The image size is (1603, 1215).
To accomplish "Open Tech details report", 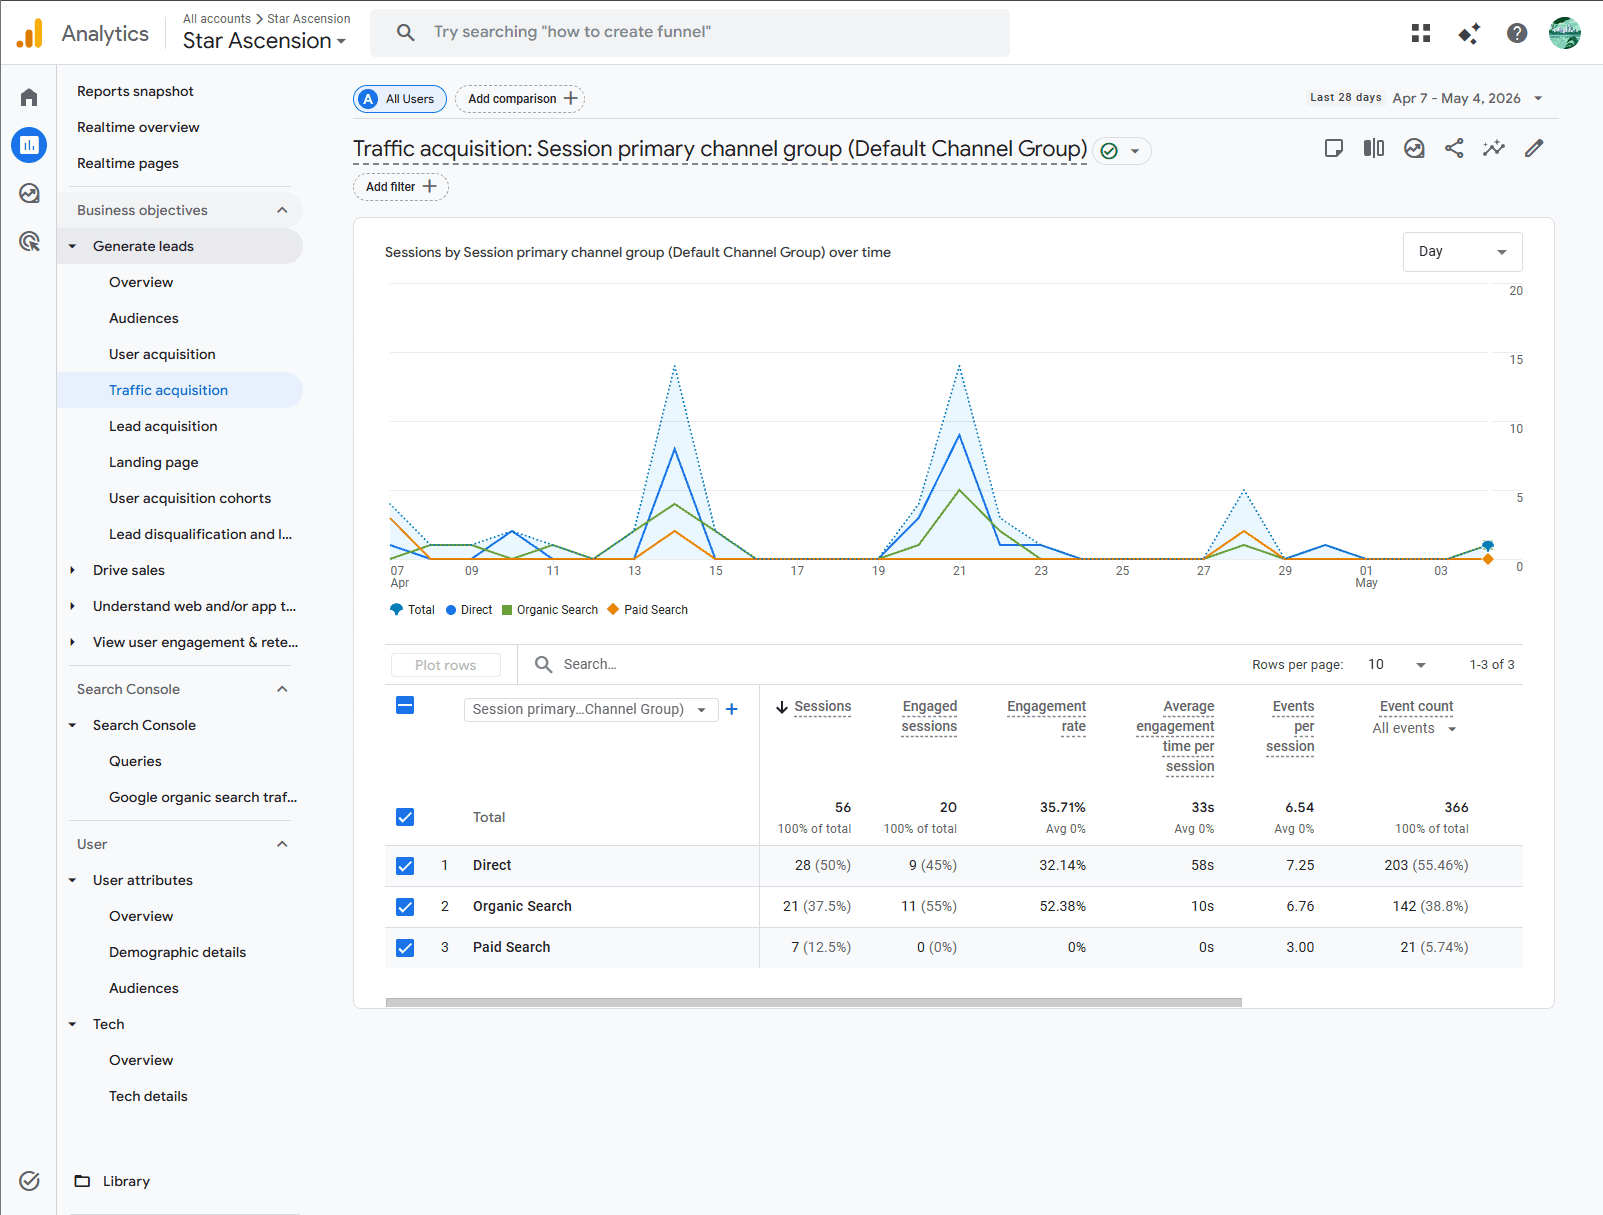I will point(148,1096).
